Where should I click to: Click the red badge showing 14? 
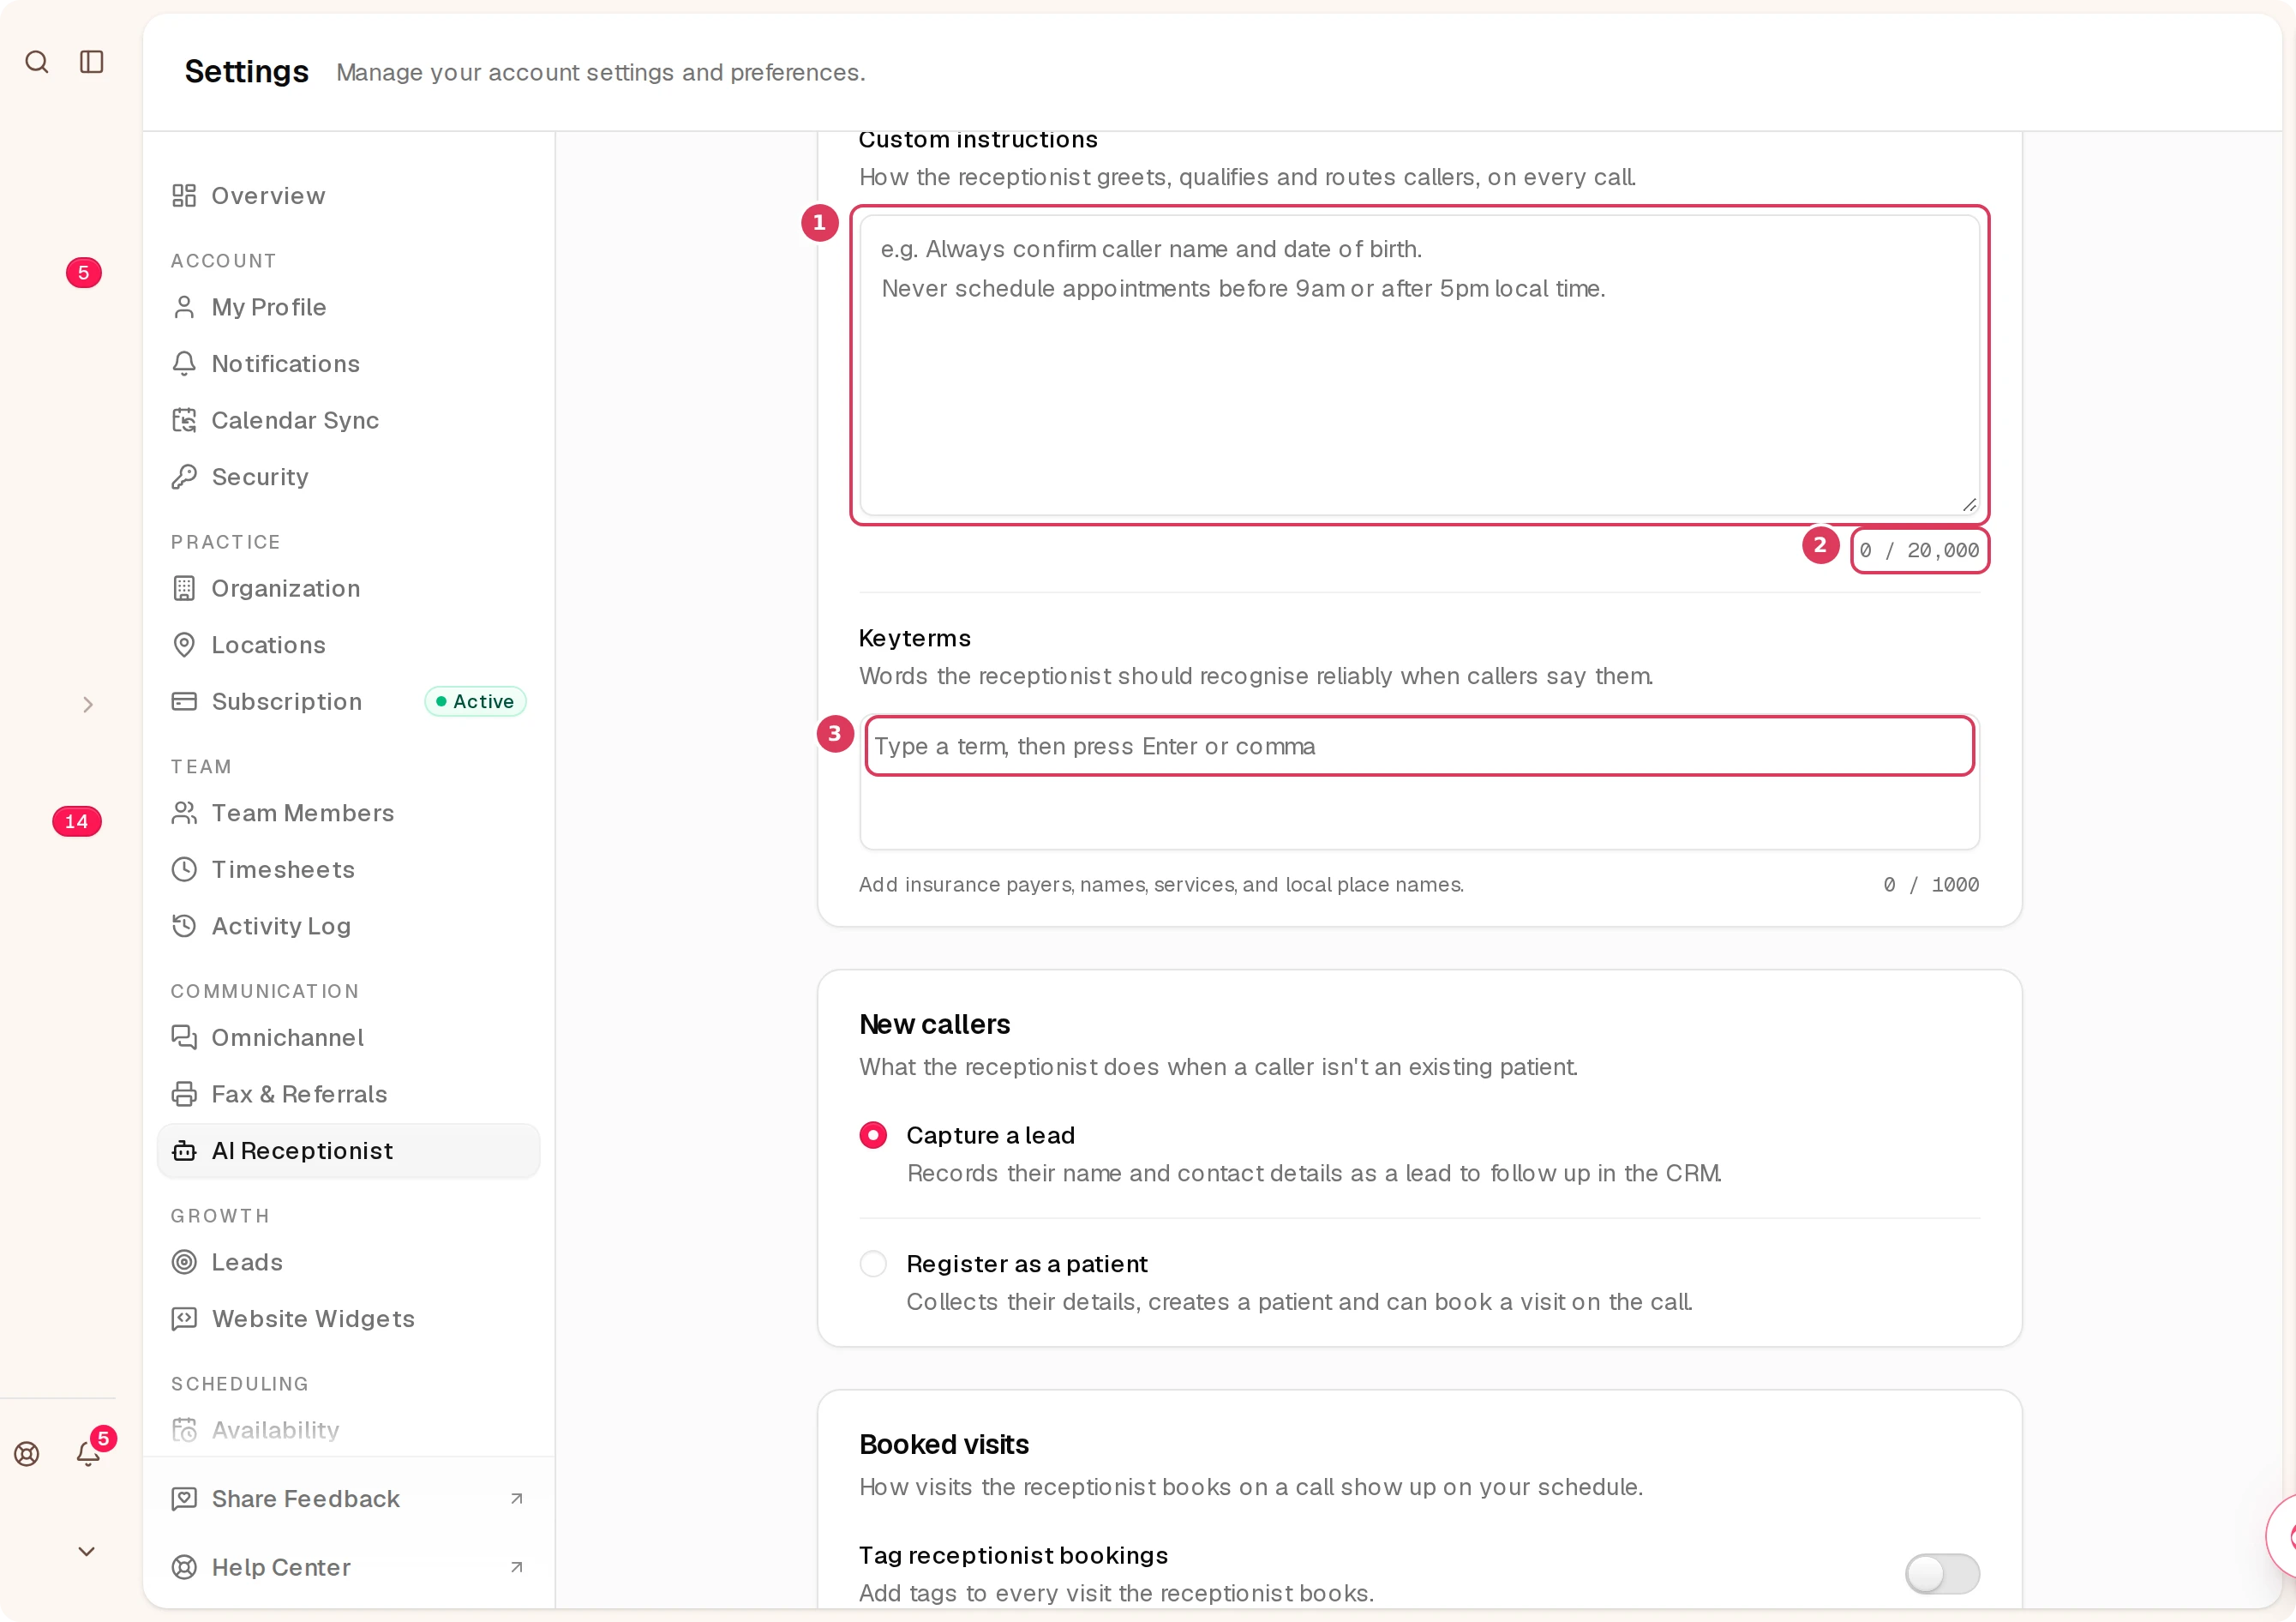[77, 822]
